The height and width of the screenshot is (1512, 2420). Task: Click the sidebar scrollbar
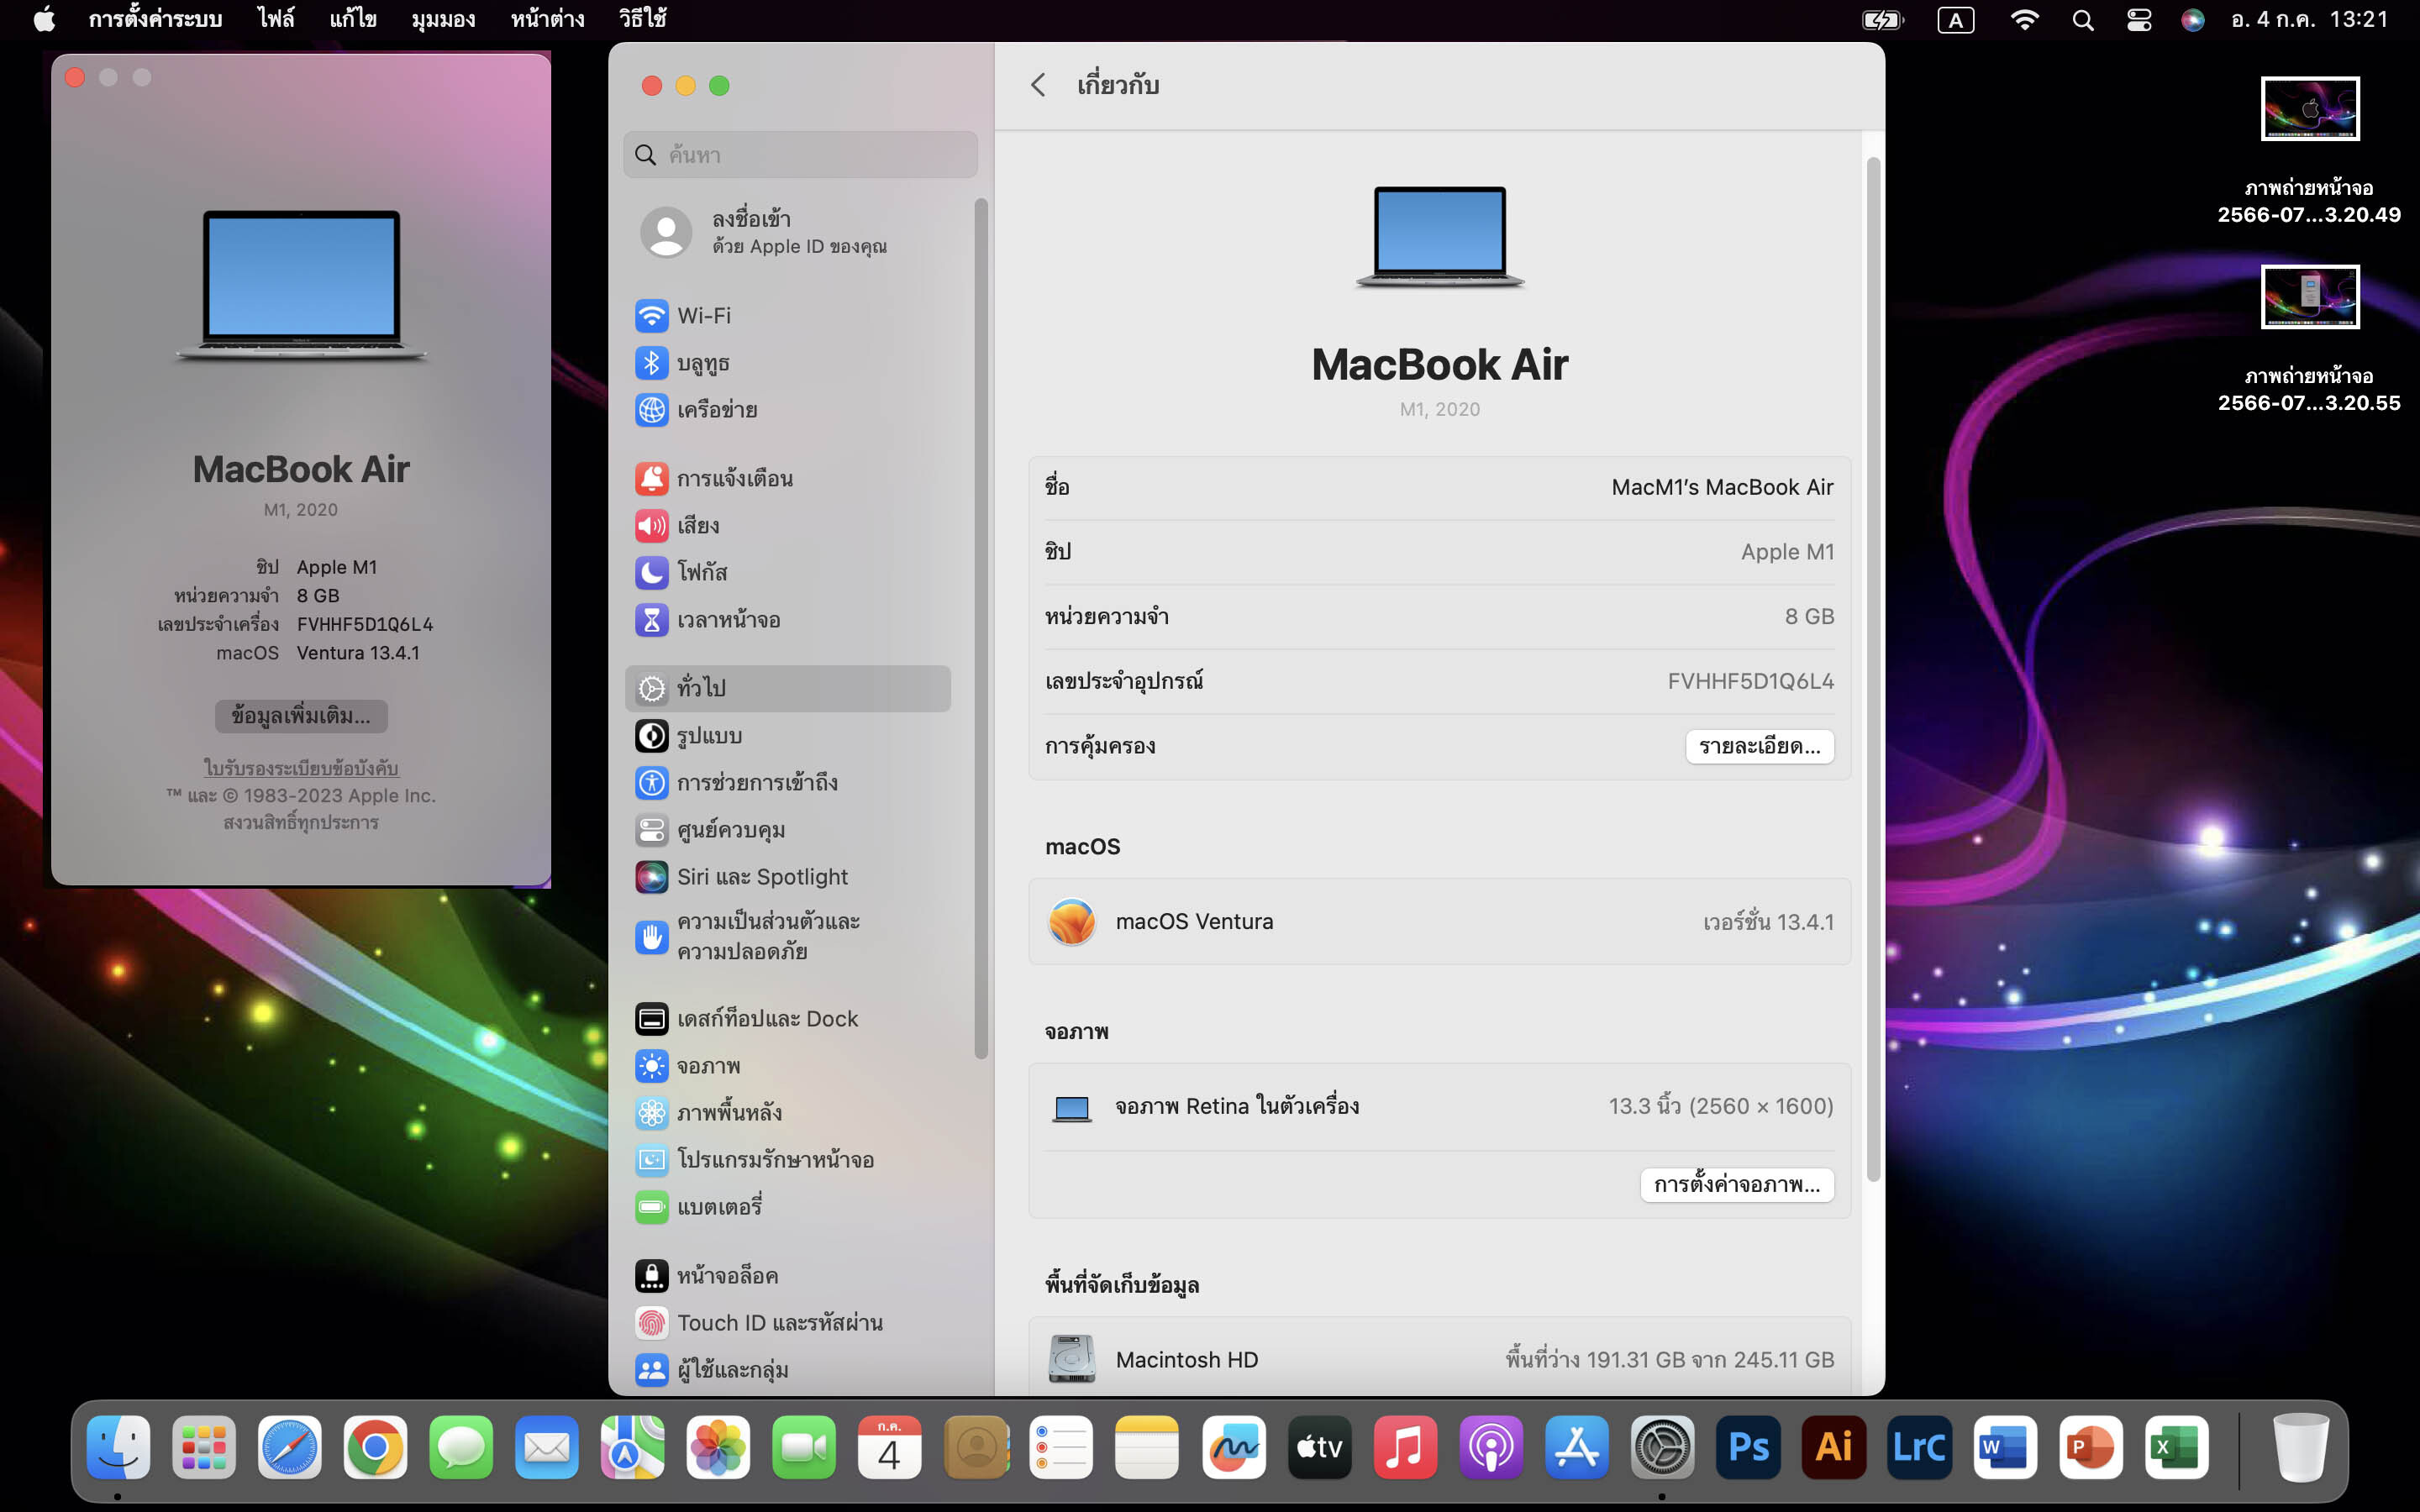coord(981,628)
